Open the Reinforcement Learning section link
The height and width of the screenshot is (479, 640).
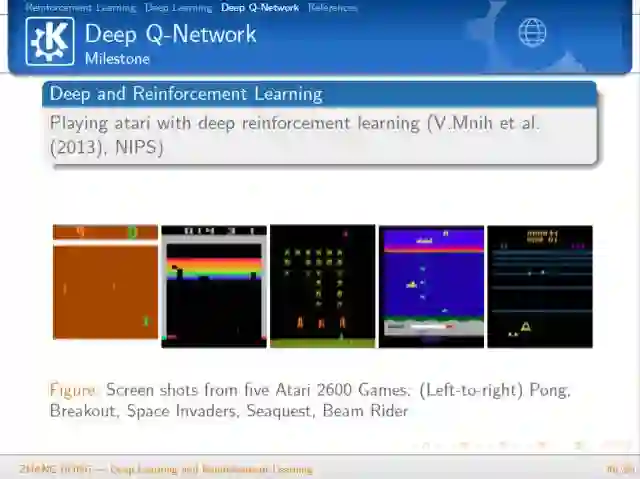coord(80,8)
